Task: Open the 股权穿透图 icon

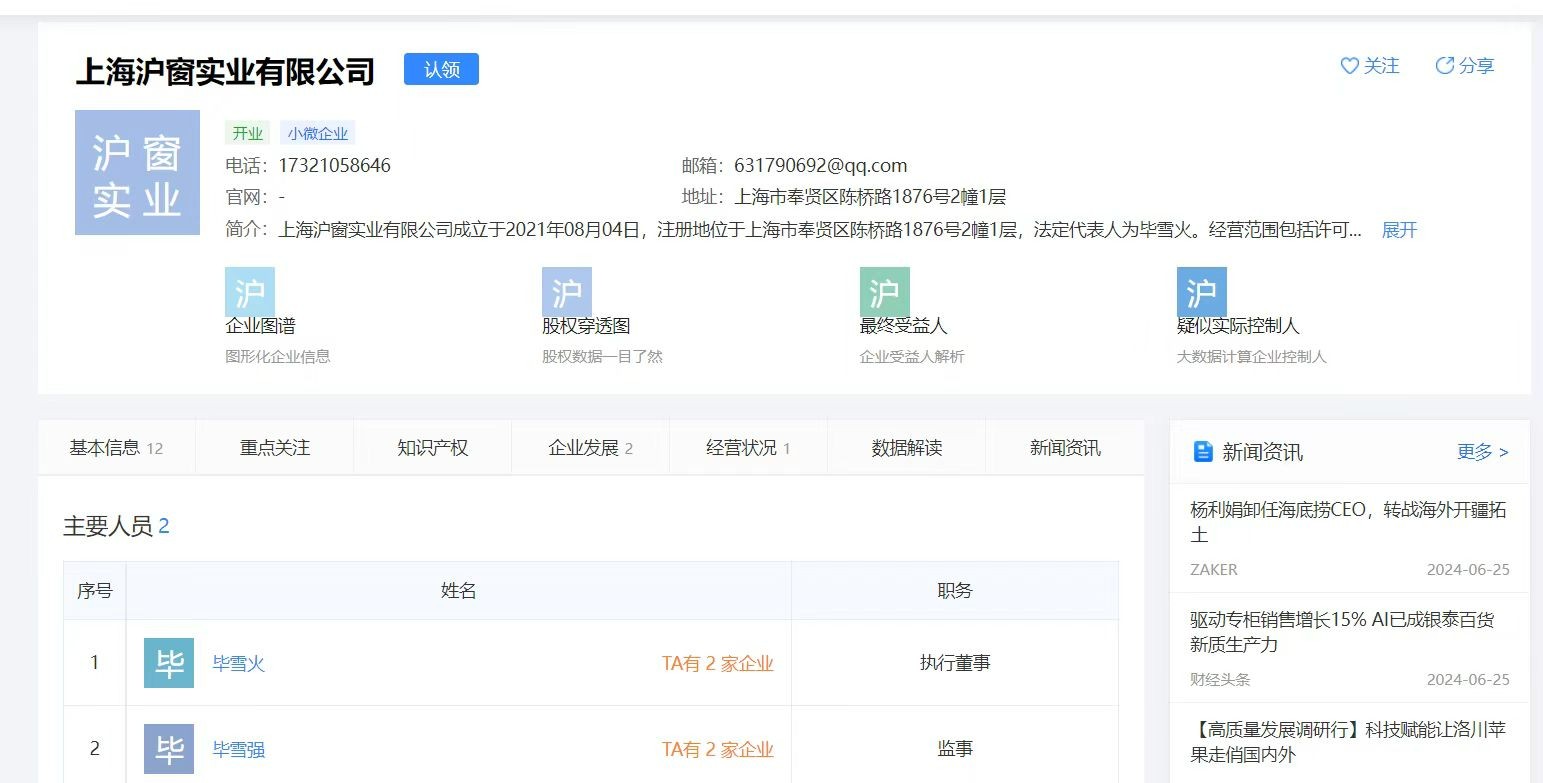Action: [566, 292]
